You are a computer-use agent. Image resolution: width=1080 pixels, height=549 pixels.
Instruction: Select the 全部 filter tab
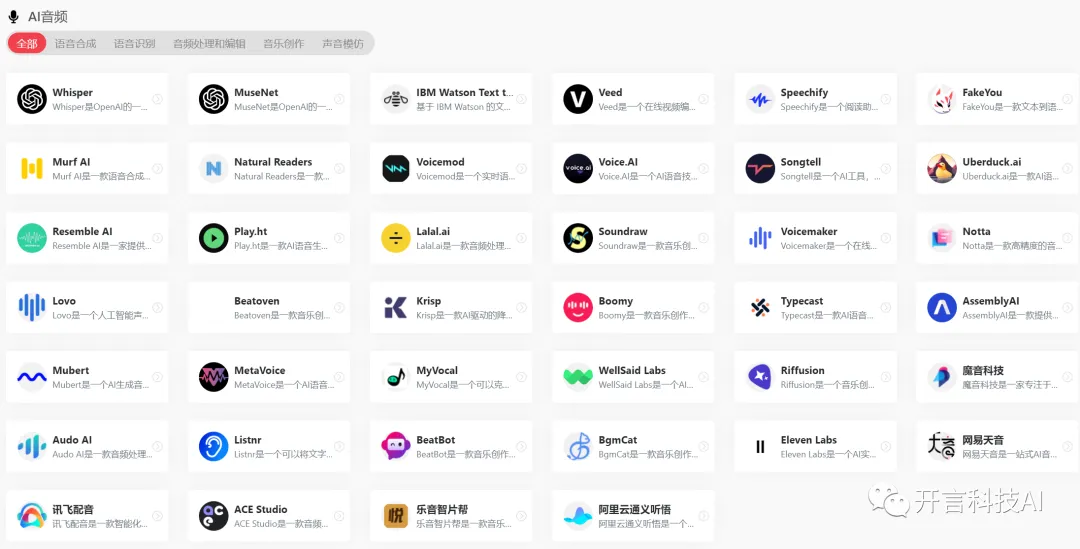click(27, 43)
